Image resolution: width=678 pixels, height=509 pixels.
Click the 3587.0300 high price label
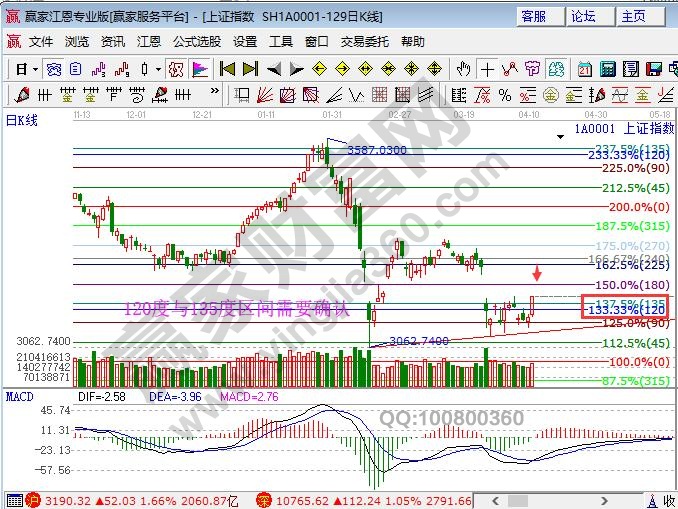coord(376,149)
